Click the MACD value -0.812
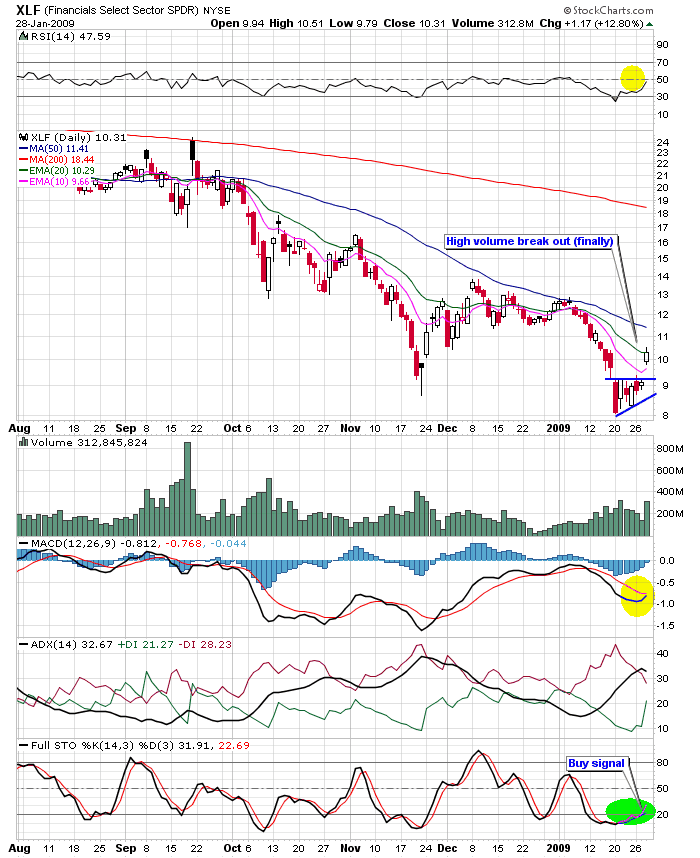This screenshot has height=858, width=700. 138,543
